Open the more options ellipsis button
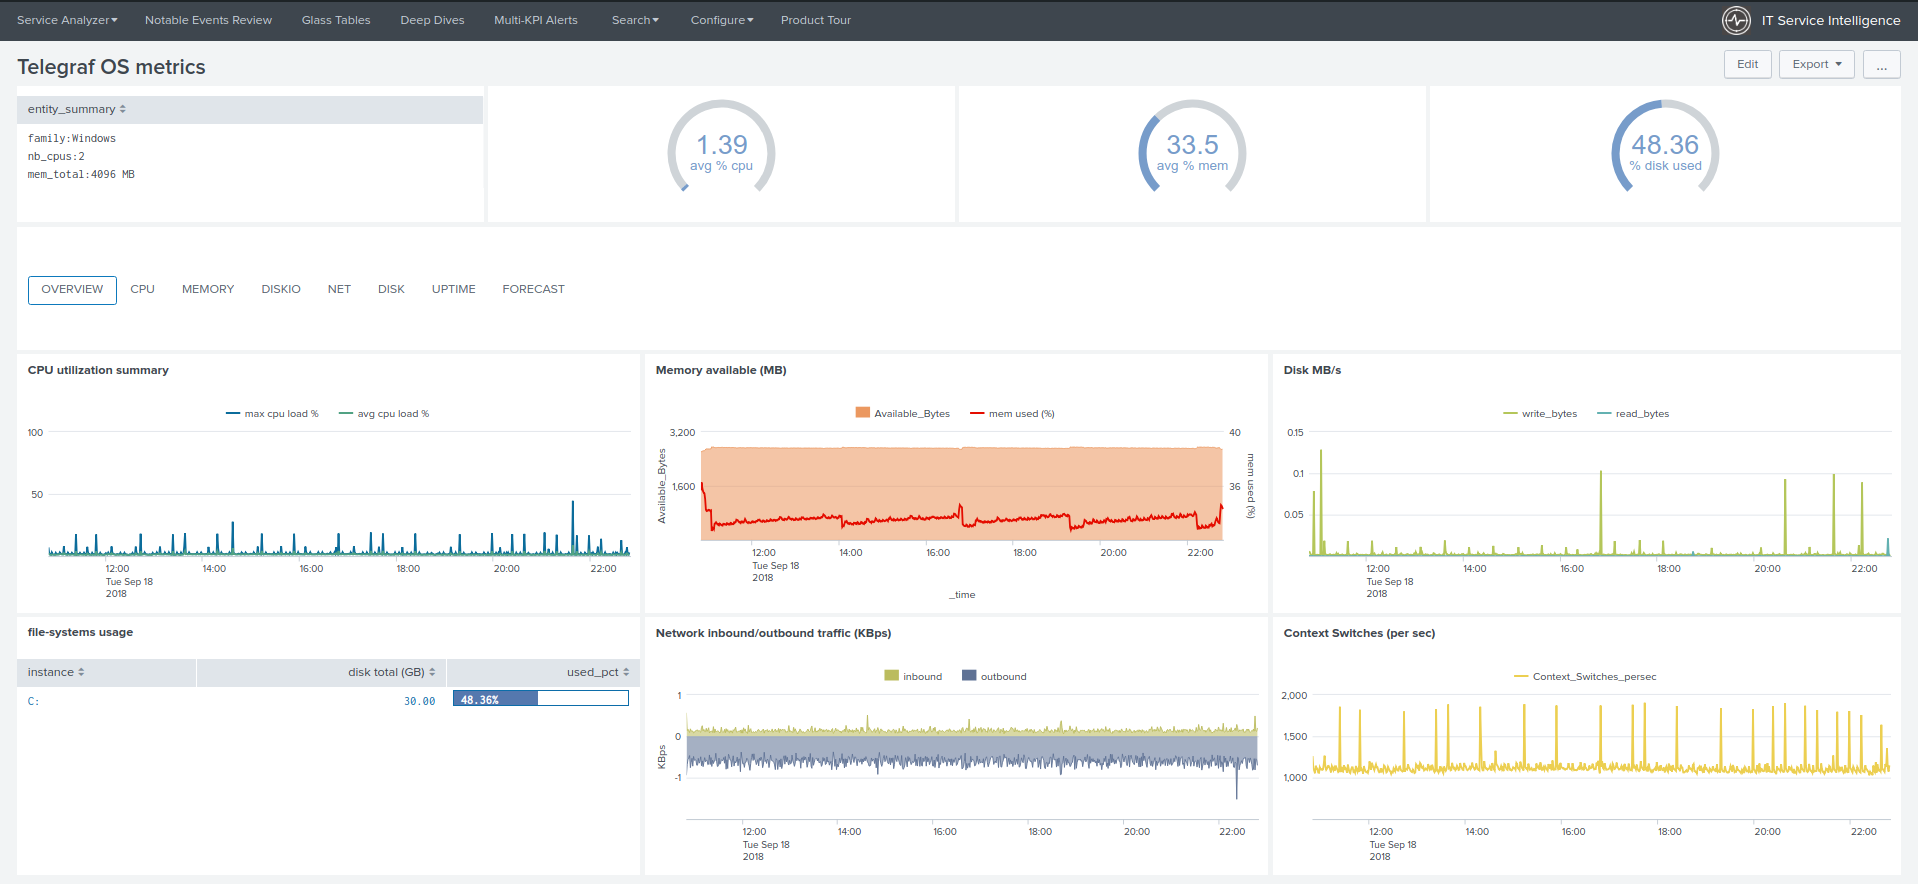The height and width of the screenshot is (884, 1918). 1882,64
